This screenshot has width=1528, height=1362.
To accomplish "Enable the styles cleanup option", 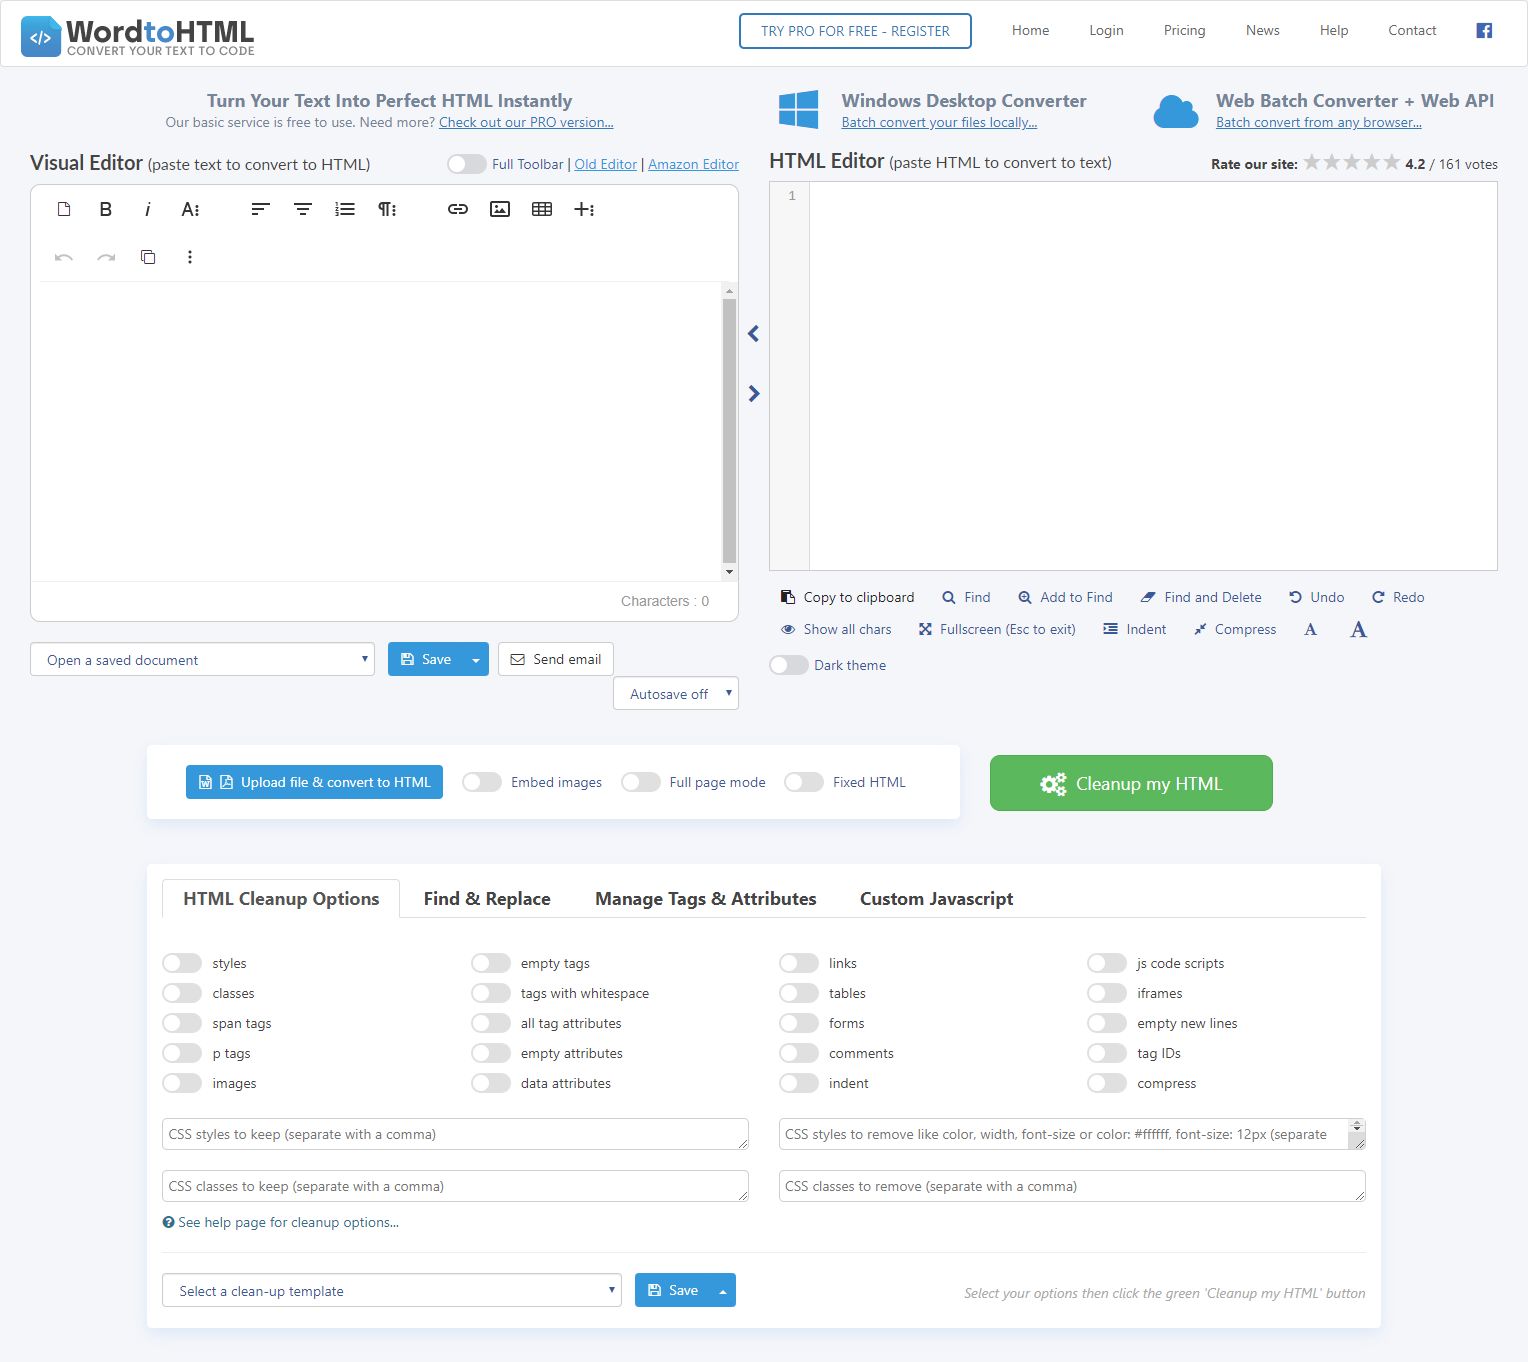I will pos(182,963).
